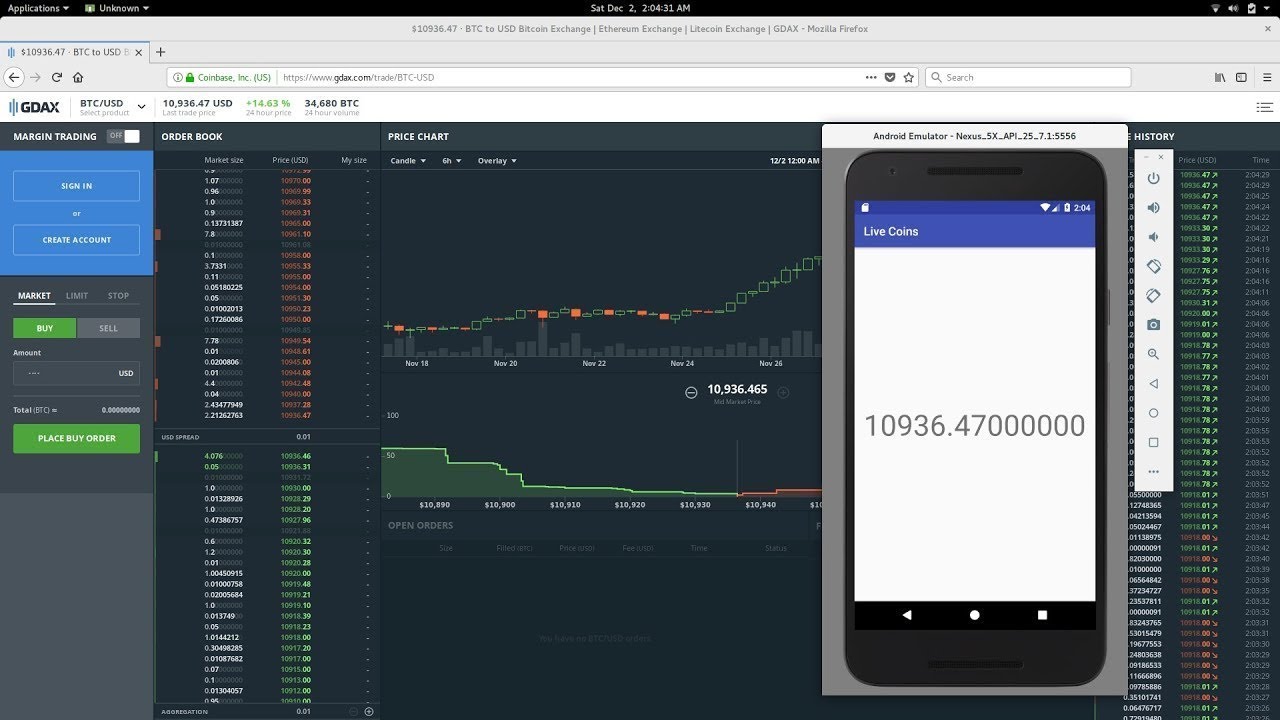The image size is (1280, 720).
Task: Select the BUY side toggle
Action: pyautogui.click(x=45, y=328)
